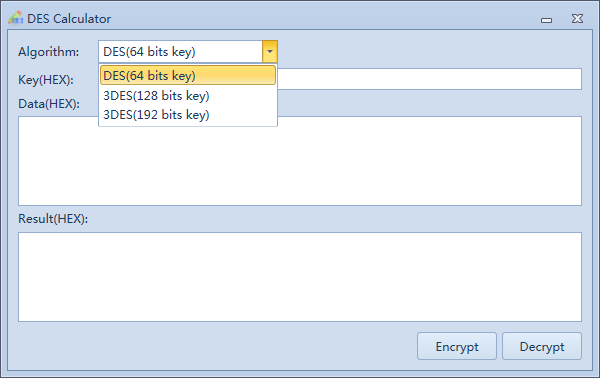Click the DES Calculator title text
This screenshot has width=600, height=378.
[x=69, y=18]
